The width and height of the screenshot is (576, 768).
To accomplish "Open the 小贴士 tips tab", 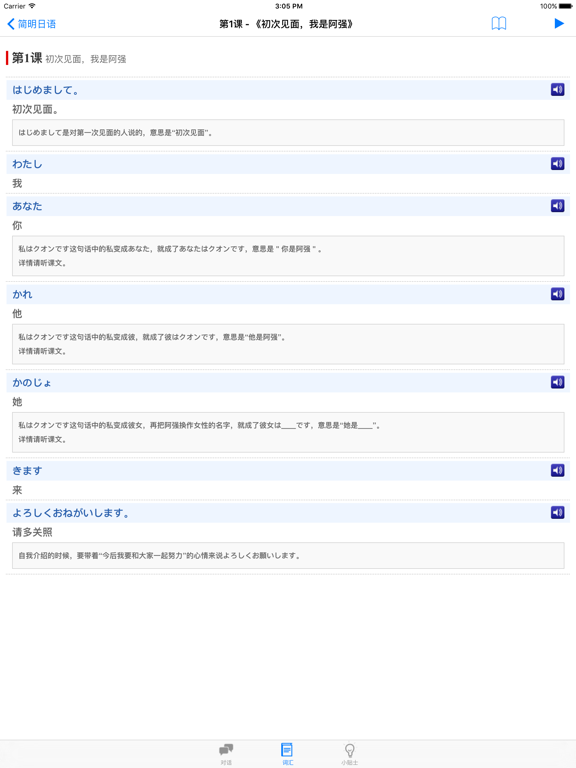I will pos(349,754).
